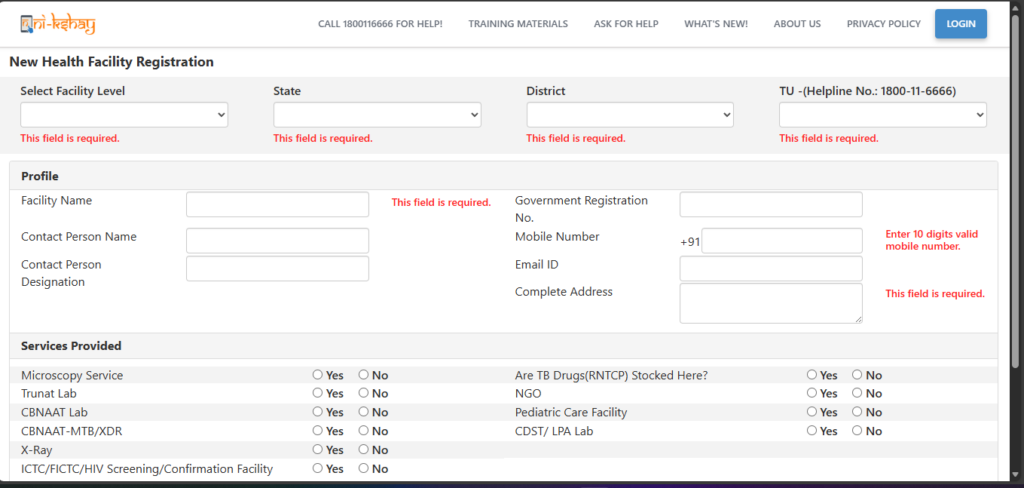Click the Email ID input field

770,268
